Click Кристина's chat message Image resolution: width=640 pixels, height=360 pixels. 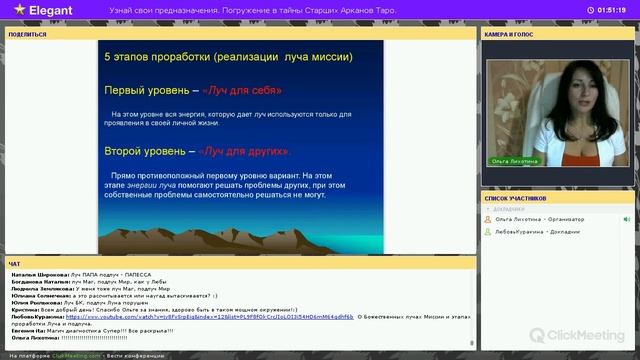(154, 310)
